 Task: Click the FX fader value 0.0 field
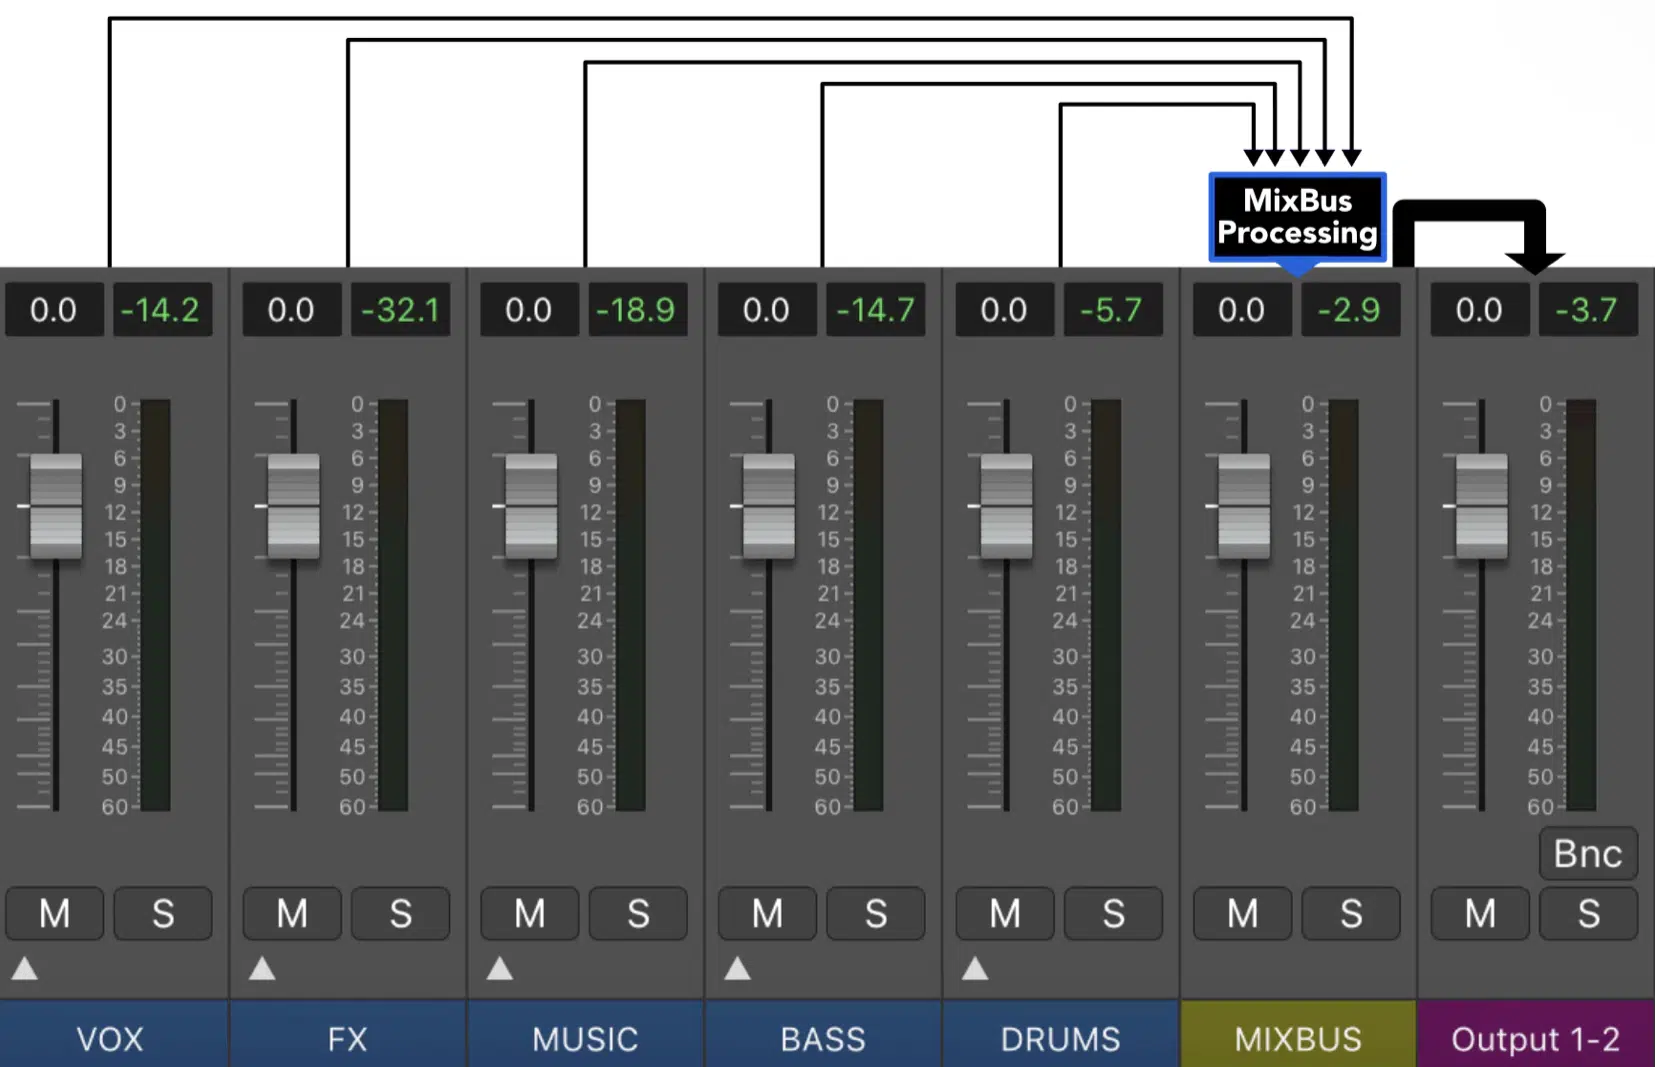click(291, 310)
